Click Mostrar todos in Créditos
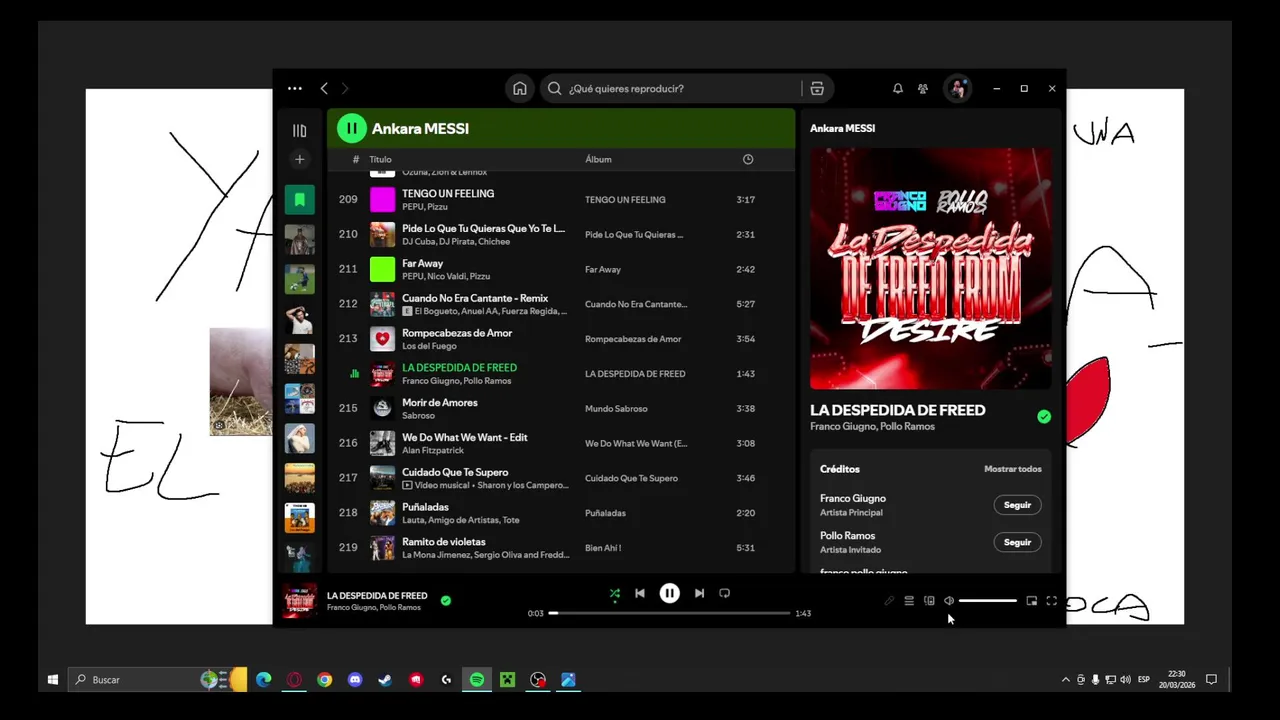The height and width of the screenshot is (720, 1280). [x=1012, y=469]
